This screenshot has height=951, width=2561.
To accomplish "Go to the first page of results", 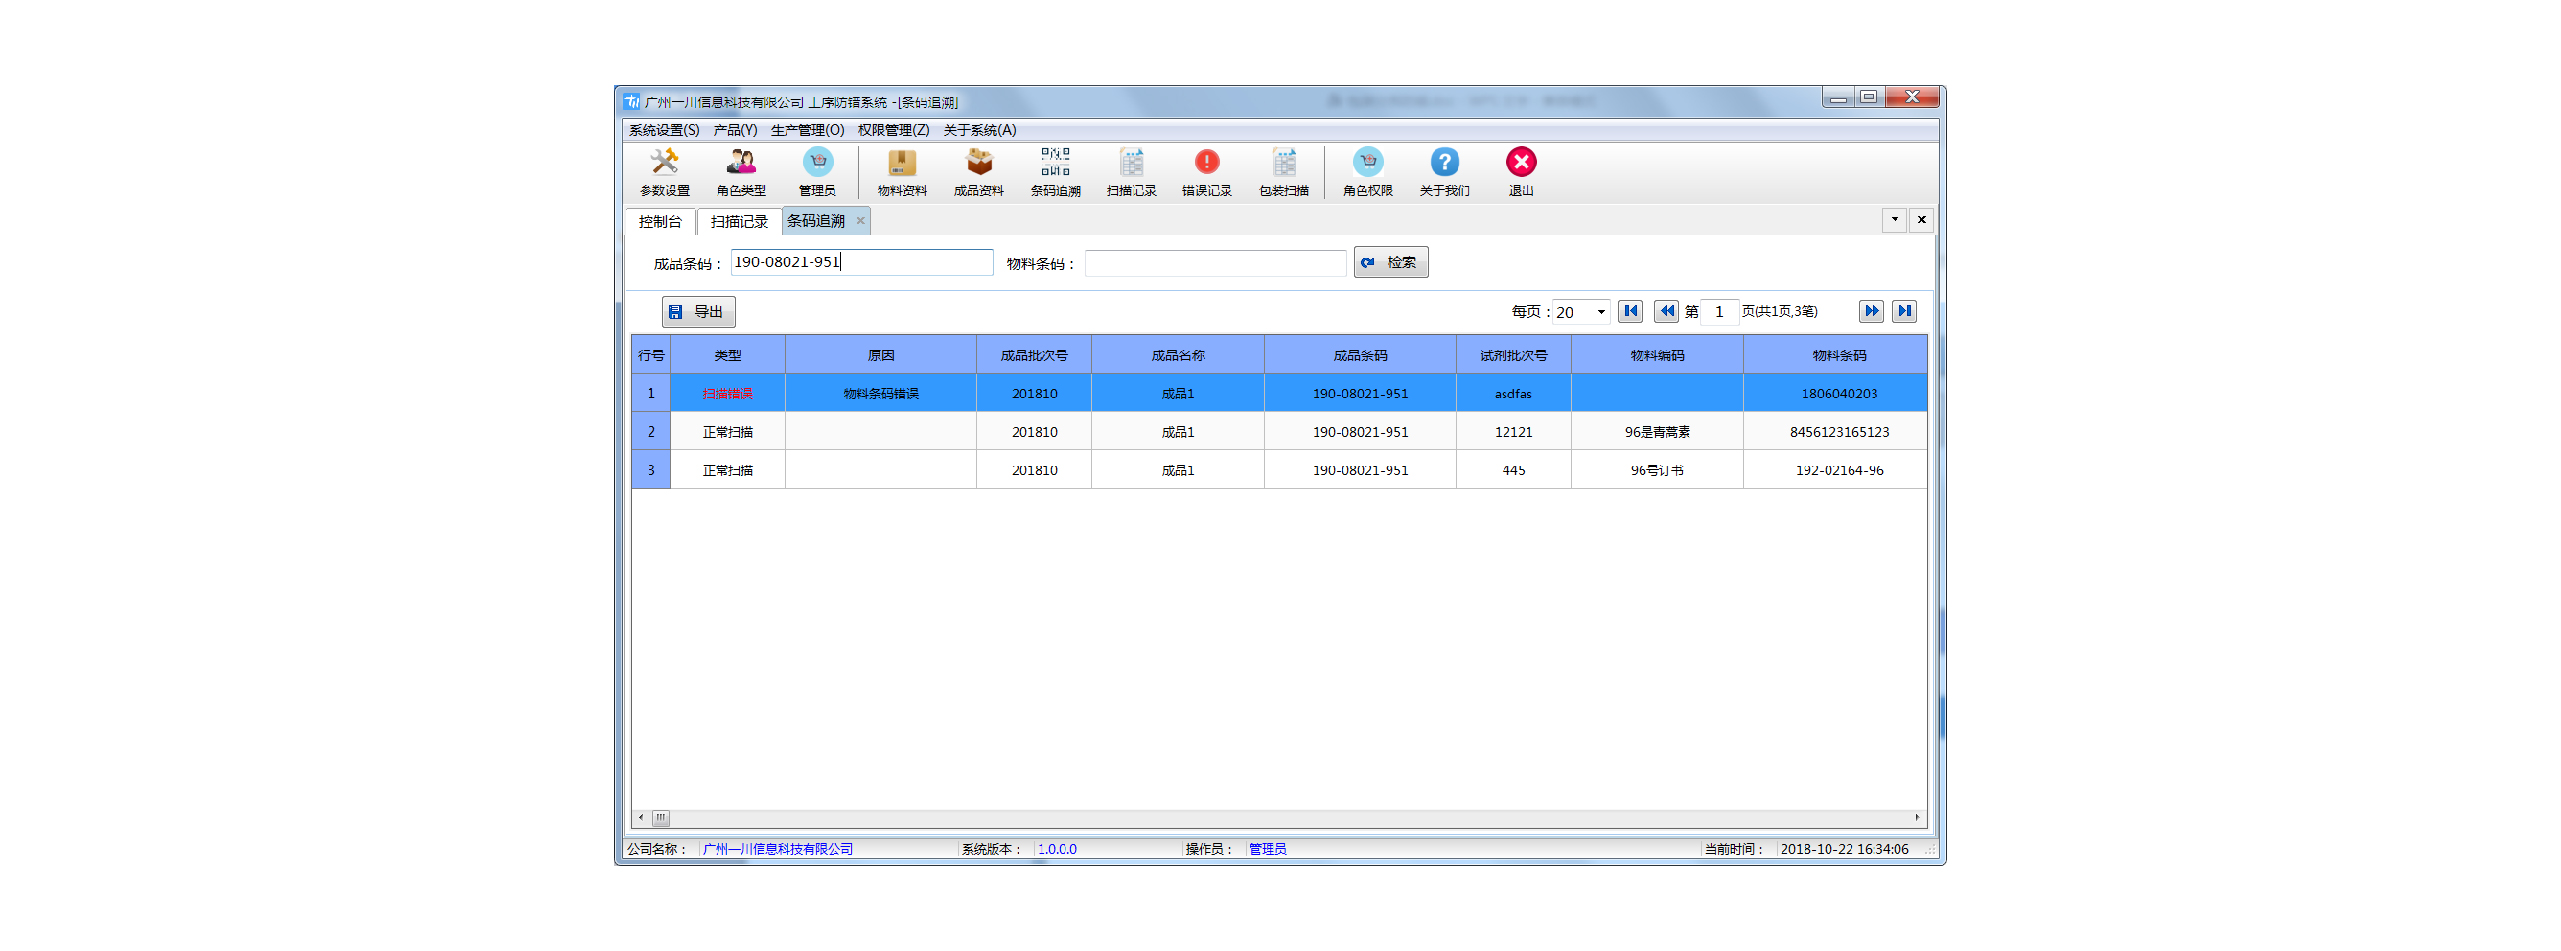I will tap(1631, 311).
